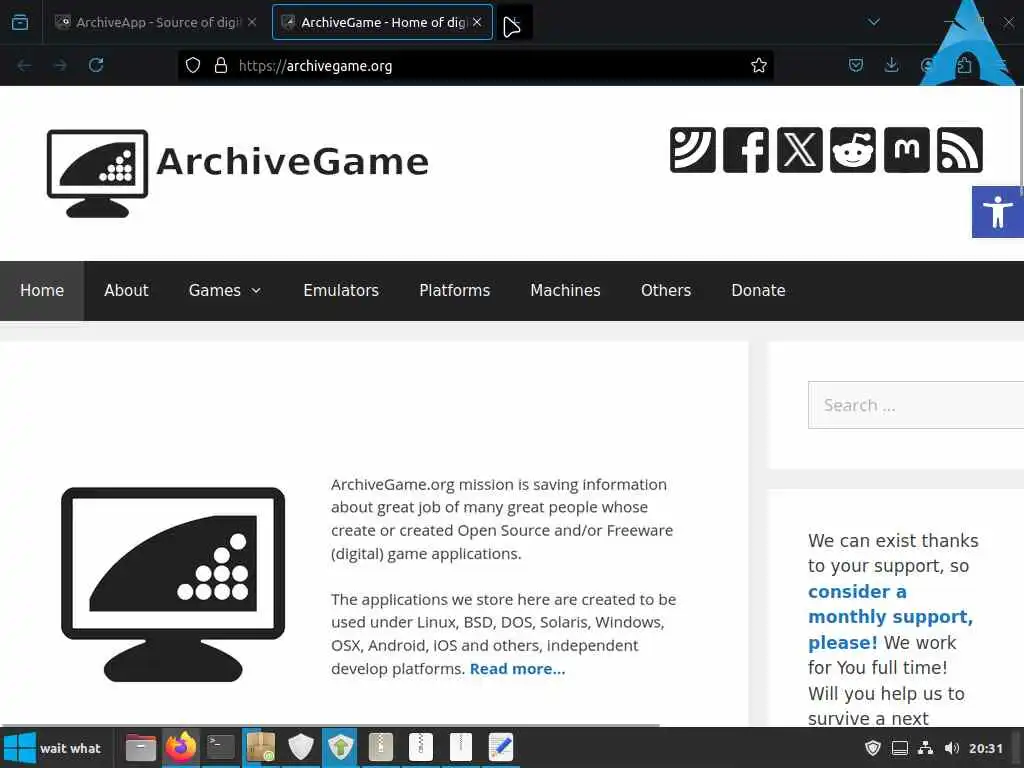The width and height of the screenshot is (1024, 768).
Task: Open the Donate menu item
Action: [x=758, y=291]
